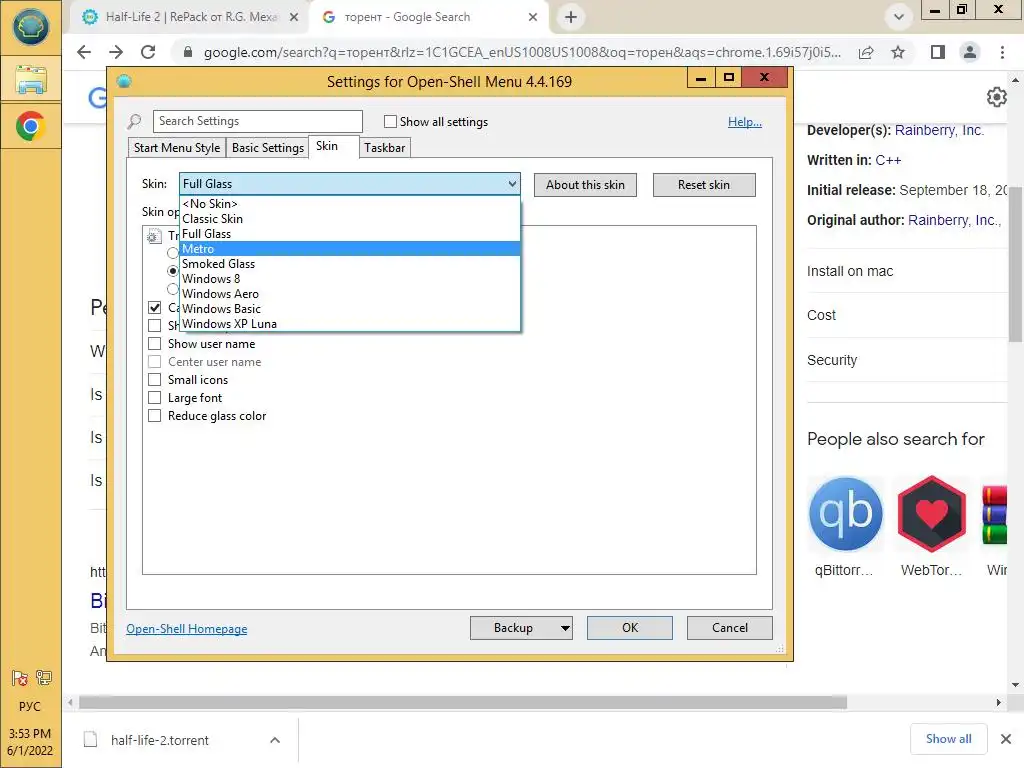Choose Windows XP Luna from the list

(x=349, y=324)
